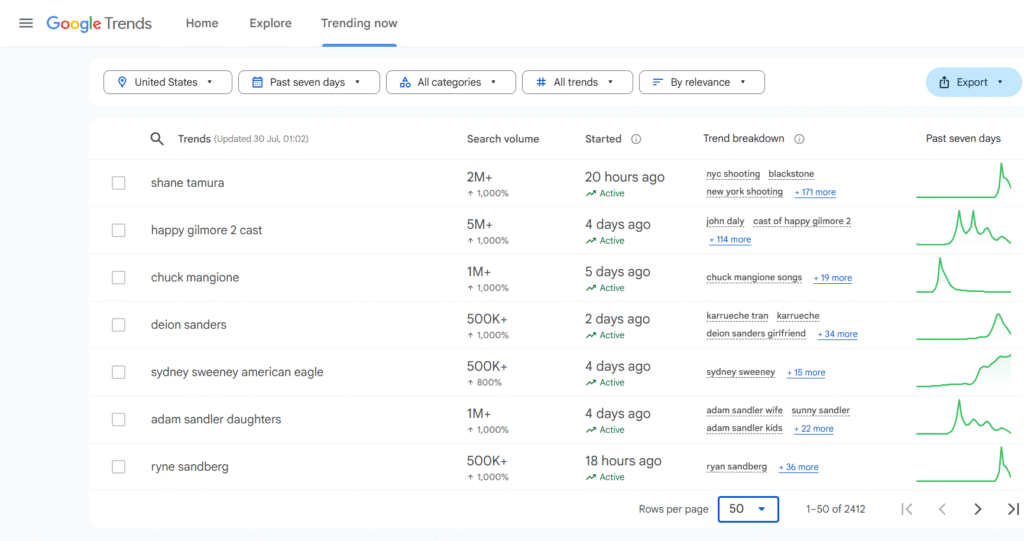Check the deion sanders row checkbox
This screenshot has width=1024, height=541.
tap(118, 325)
